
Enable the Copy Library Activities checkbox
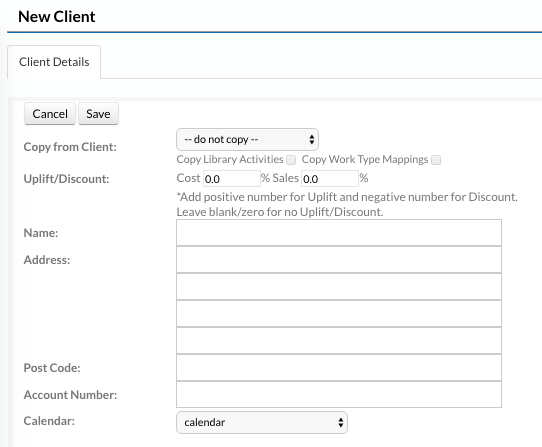[291, 160]
